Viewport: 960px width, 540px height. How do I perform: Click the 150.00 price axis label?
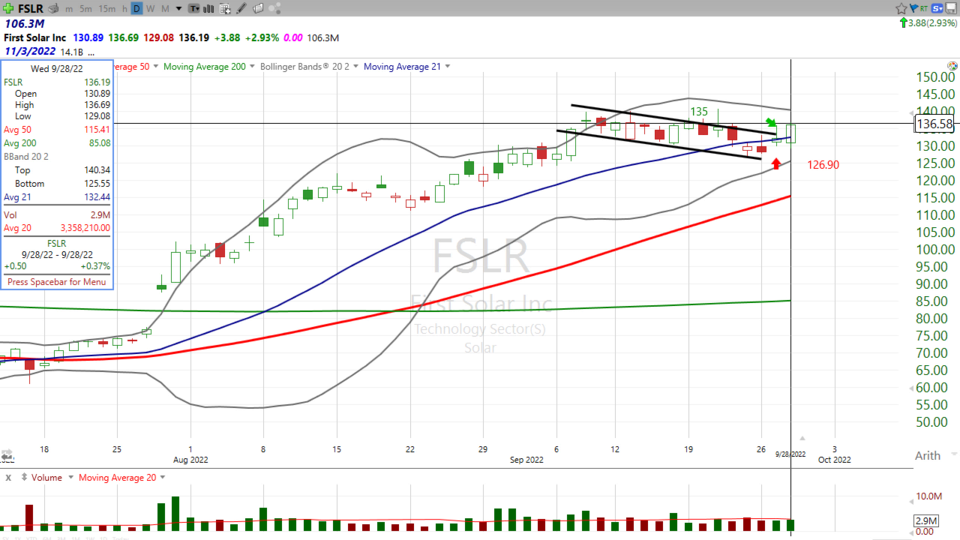[x=935, y=77]
